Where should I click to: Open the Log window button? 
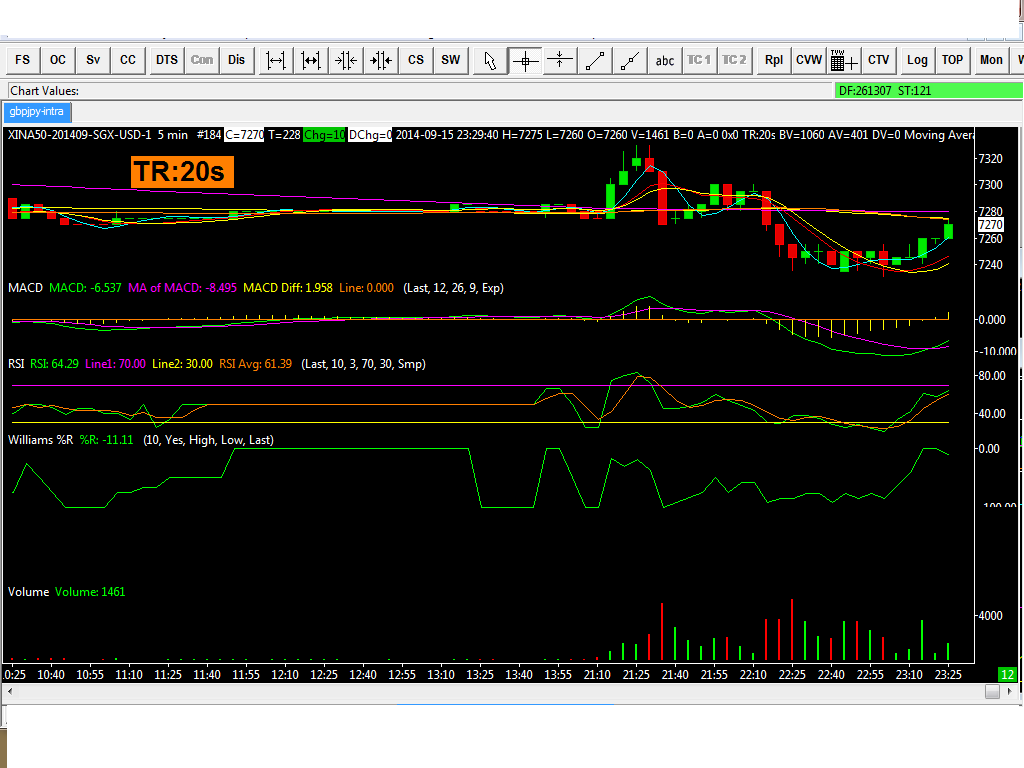click(x=918, y=60)
